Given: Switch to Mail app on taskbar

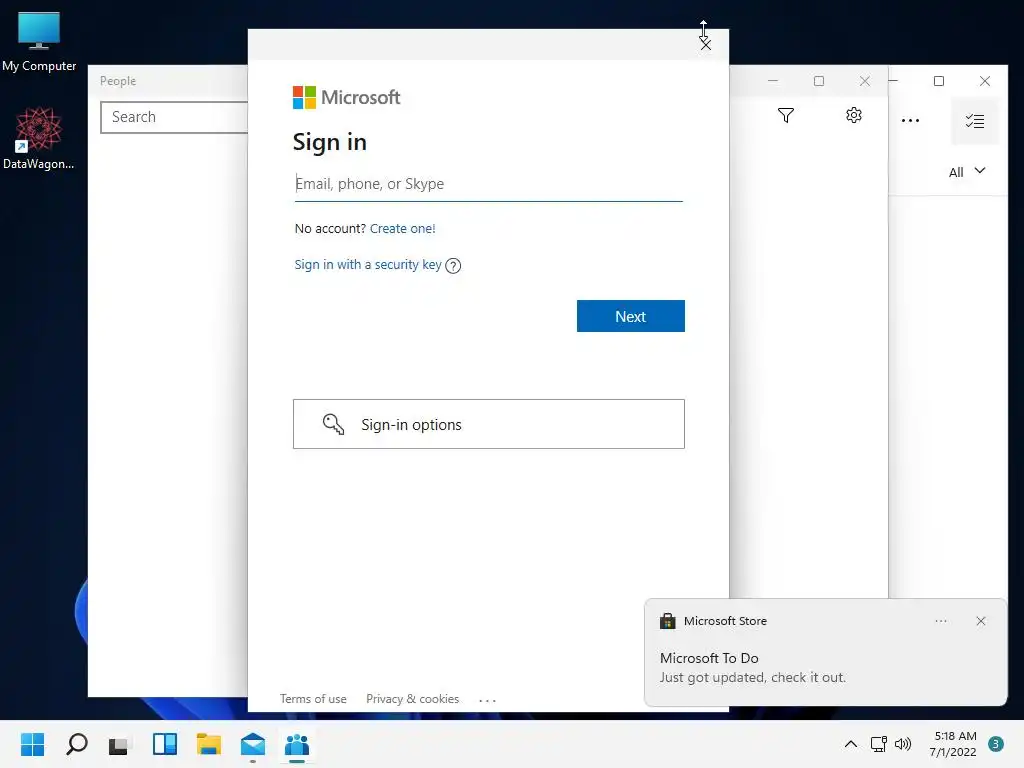Looking at the screenshot, I should tap(253, 744).
